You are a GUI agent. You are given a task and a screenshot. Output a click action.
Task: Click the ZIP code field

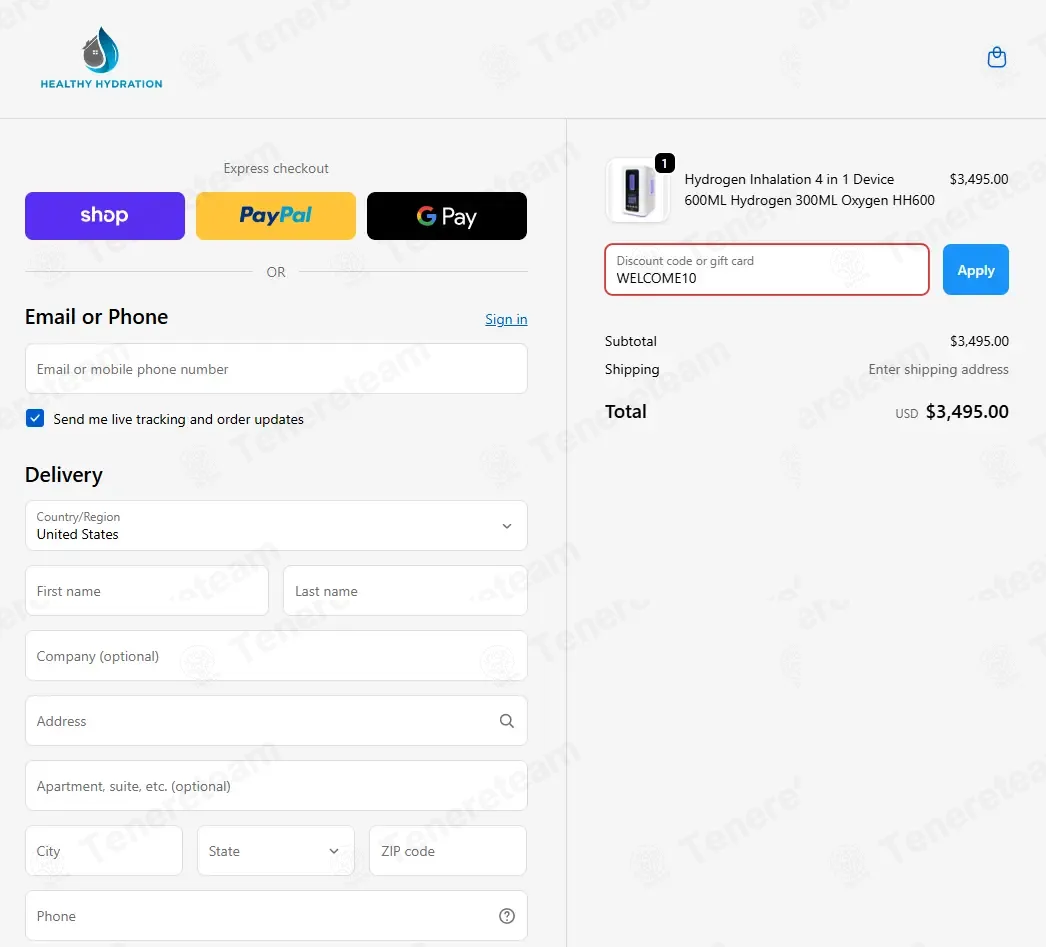pyautogui.click(x=448, y=851)
